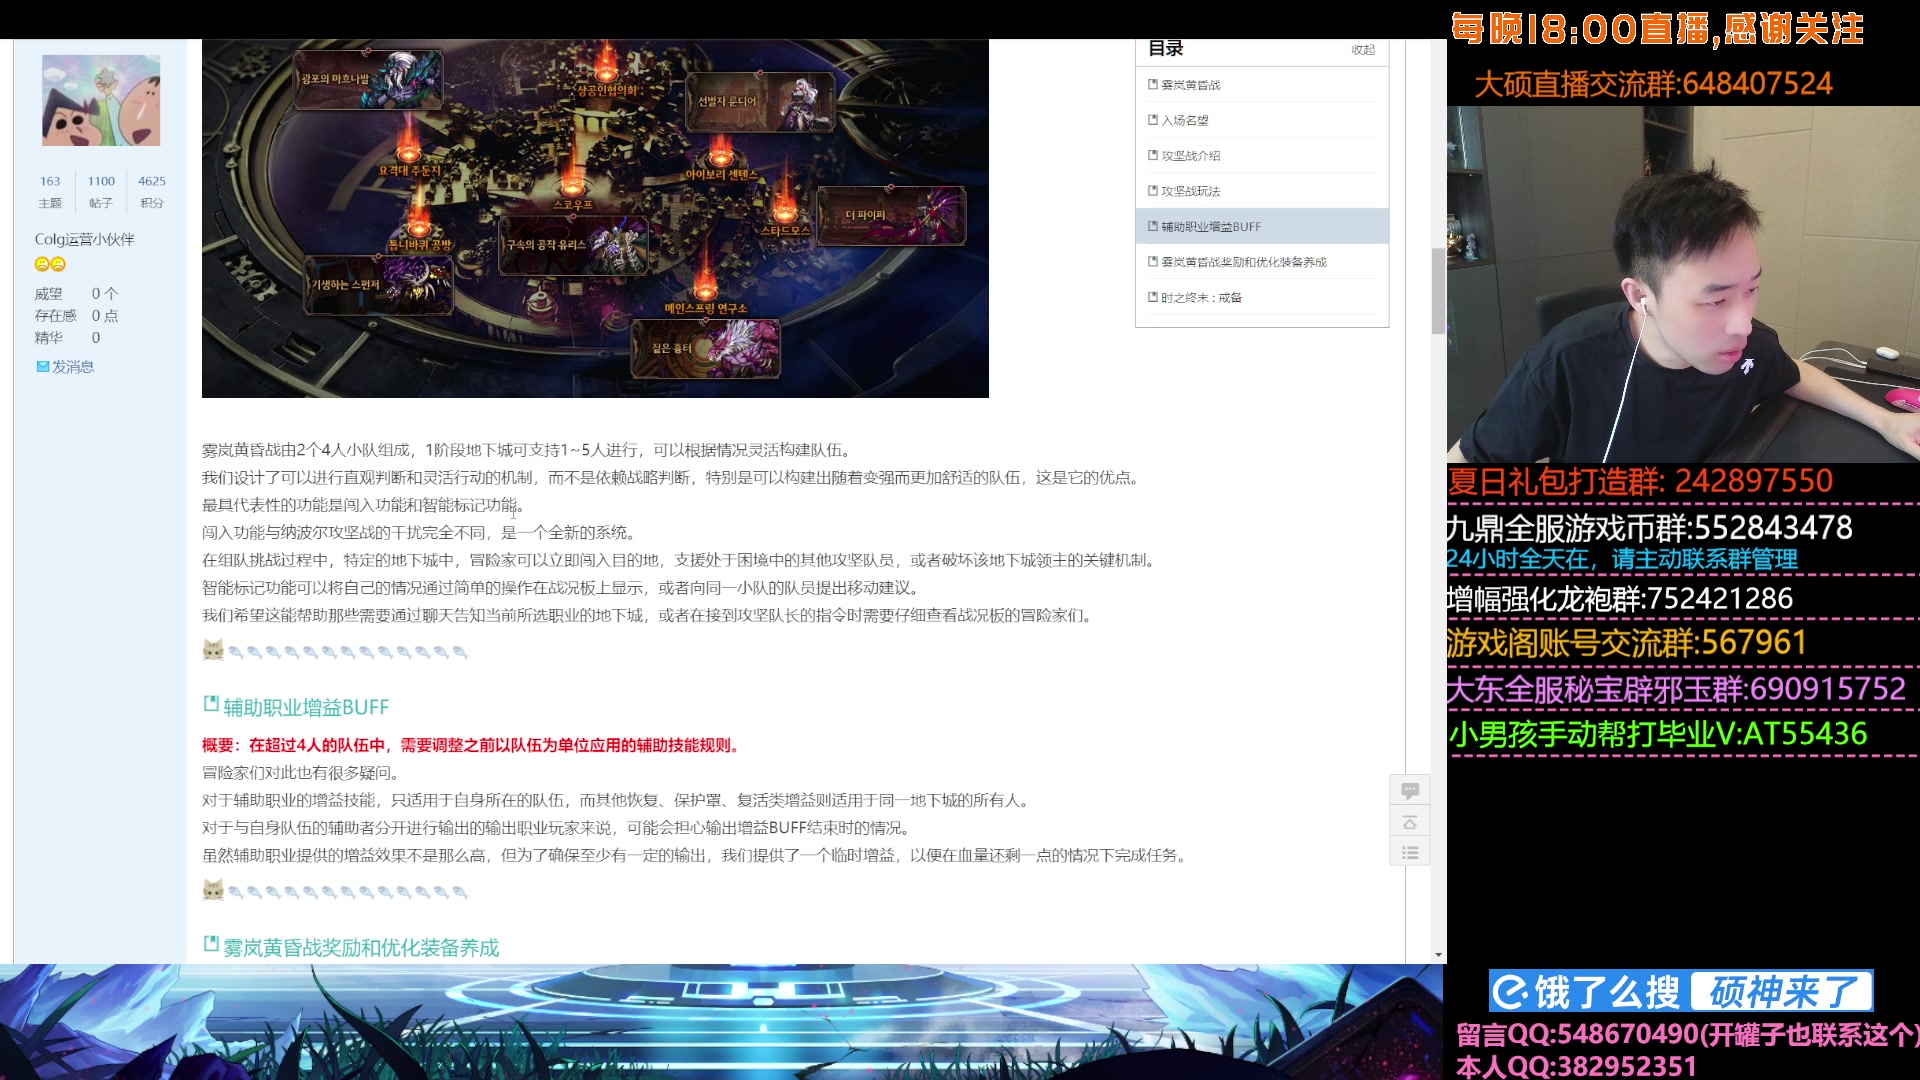Open 雾岚黄昏战奖励和优化装备养成 directory entry

coord(1244,262)
